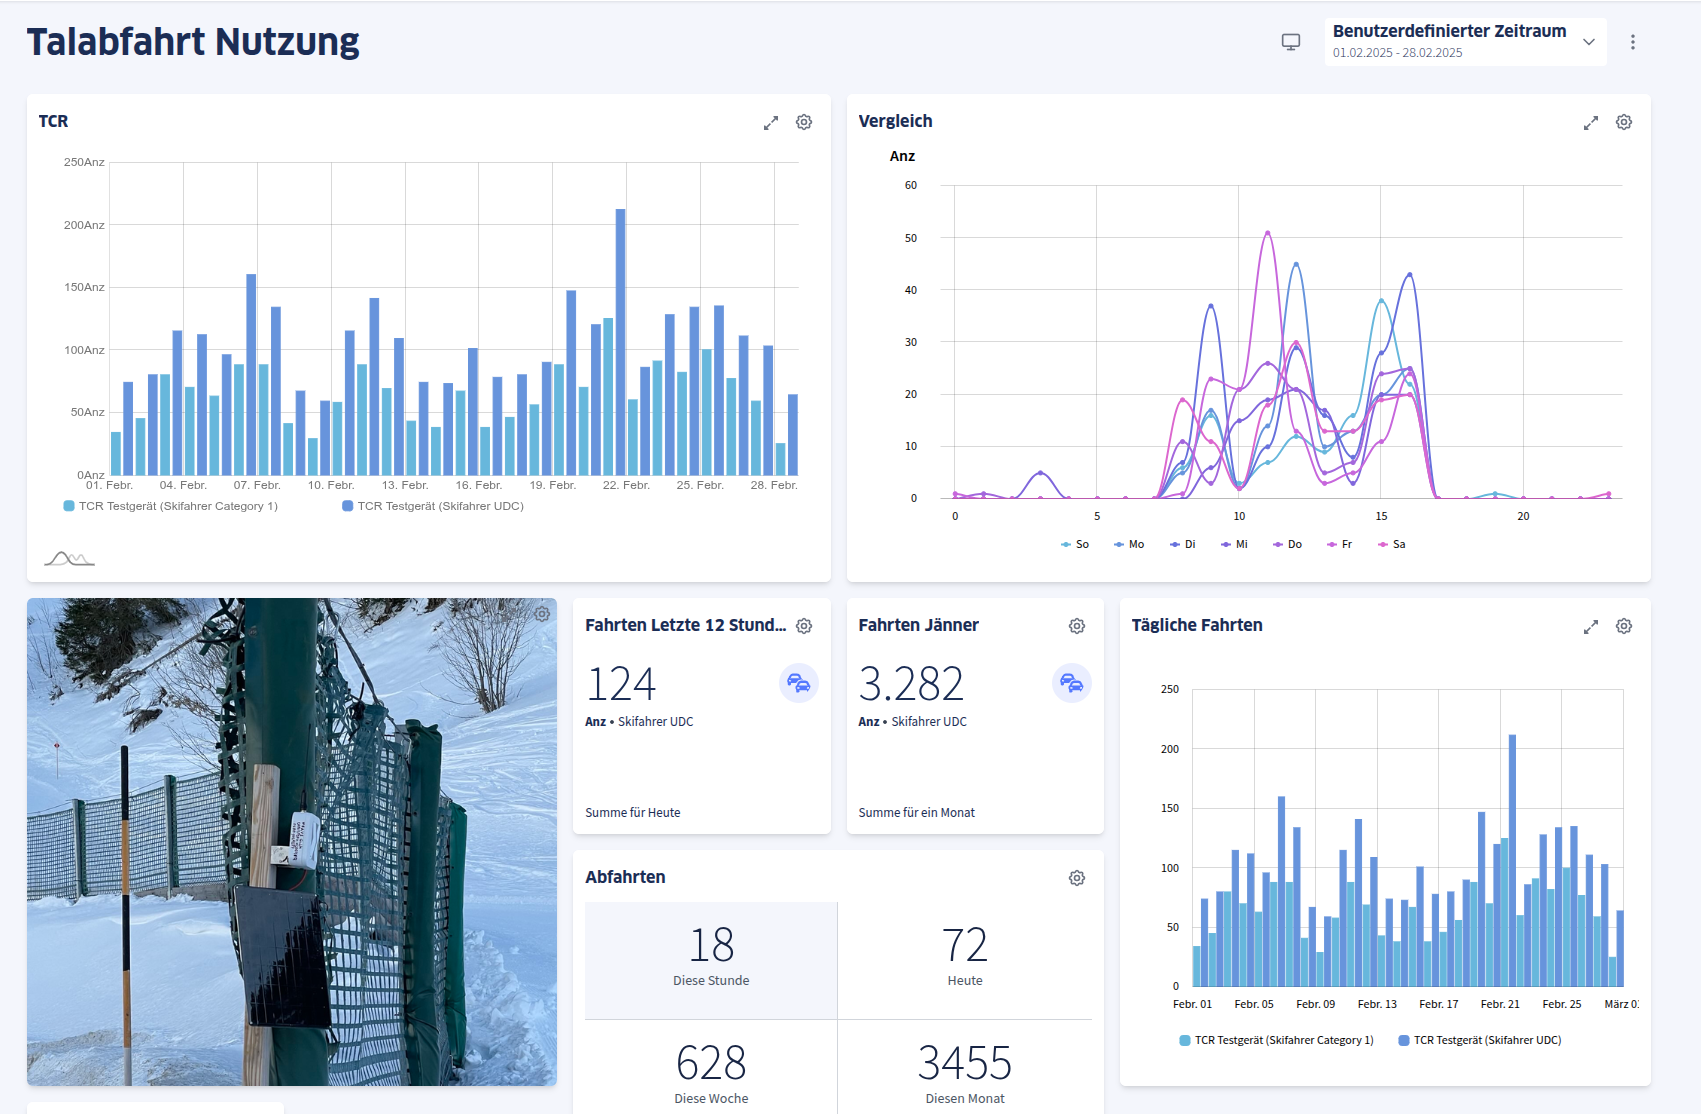Open settings of the Abfahrten widget

(x=1076, y=877)
